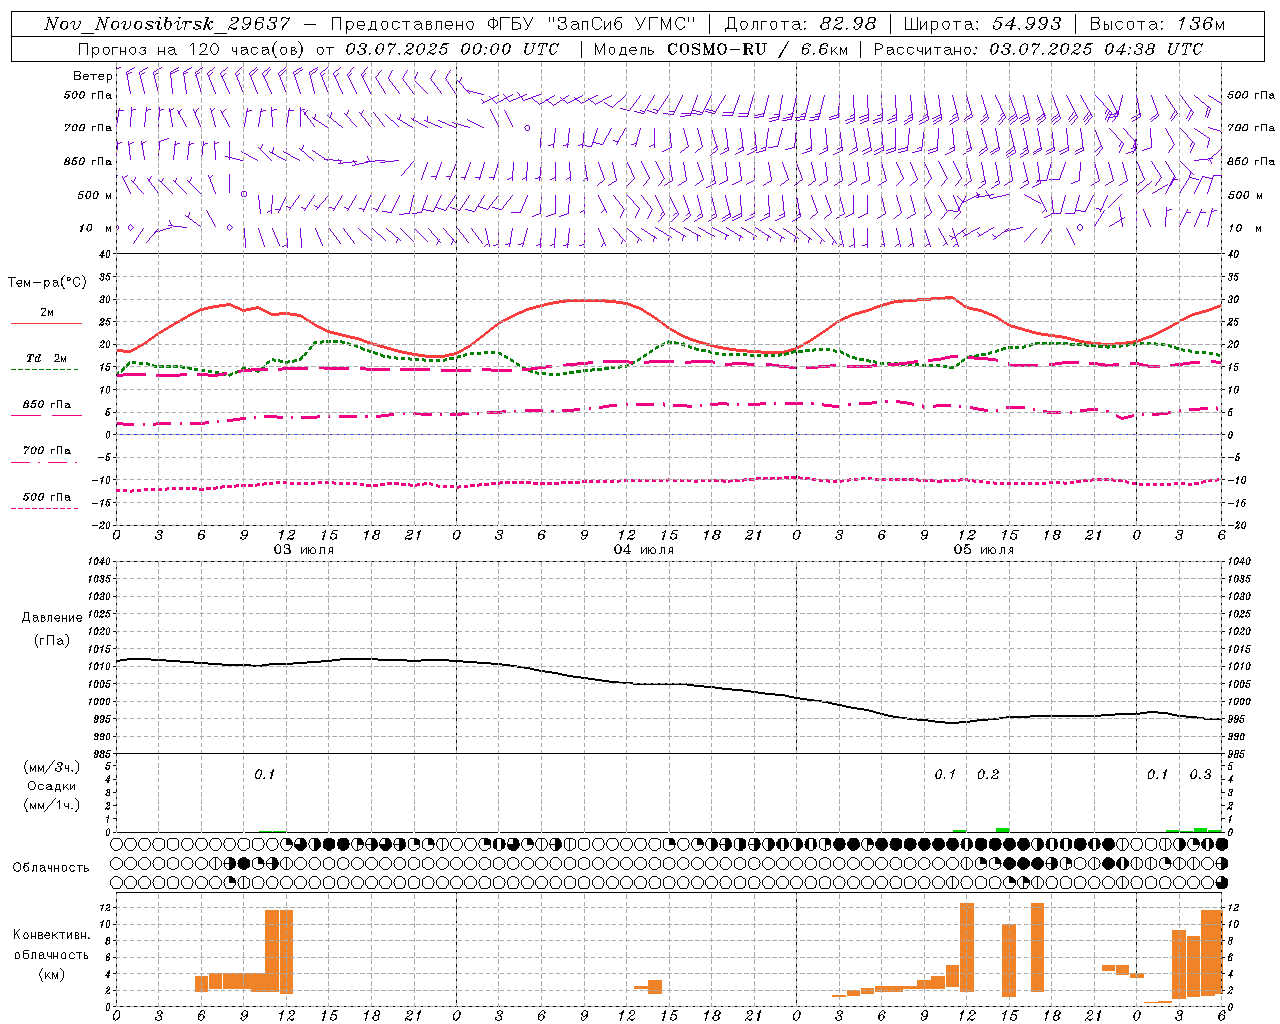The height and width of the screenshot is (1024, 1280).
Task: Click the 0.3 precipitation value
Action: [1200, 775]
